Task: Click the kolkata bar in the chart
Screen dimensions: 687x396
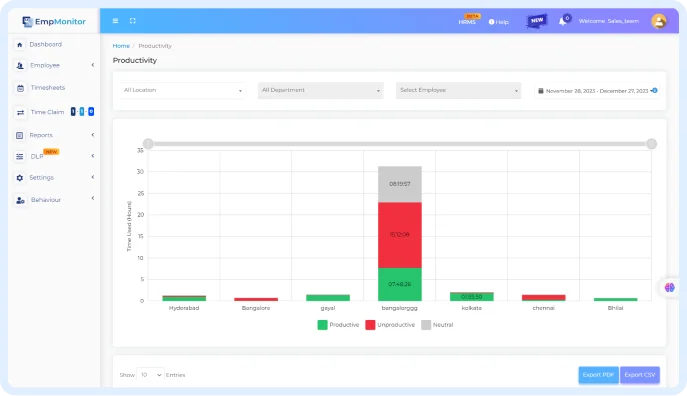Action: [x=471, y=297]
